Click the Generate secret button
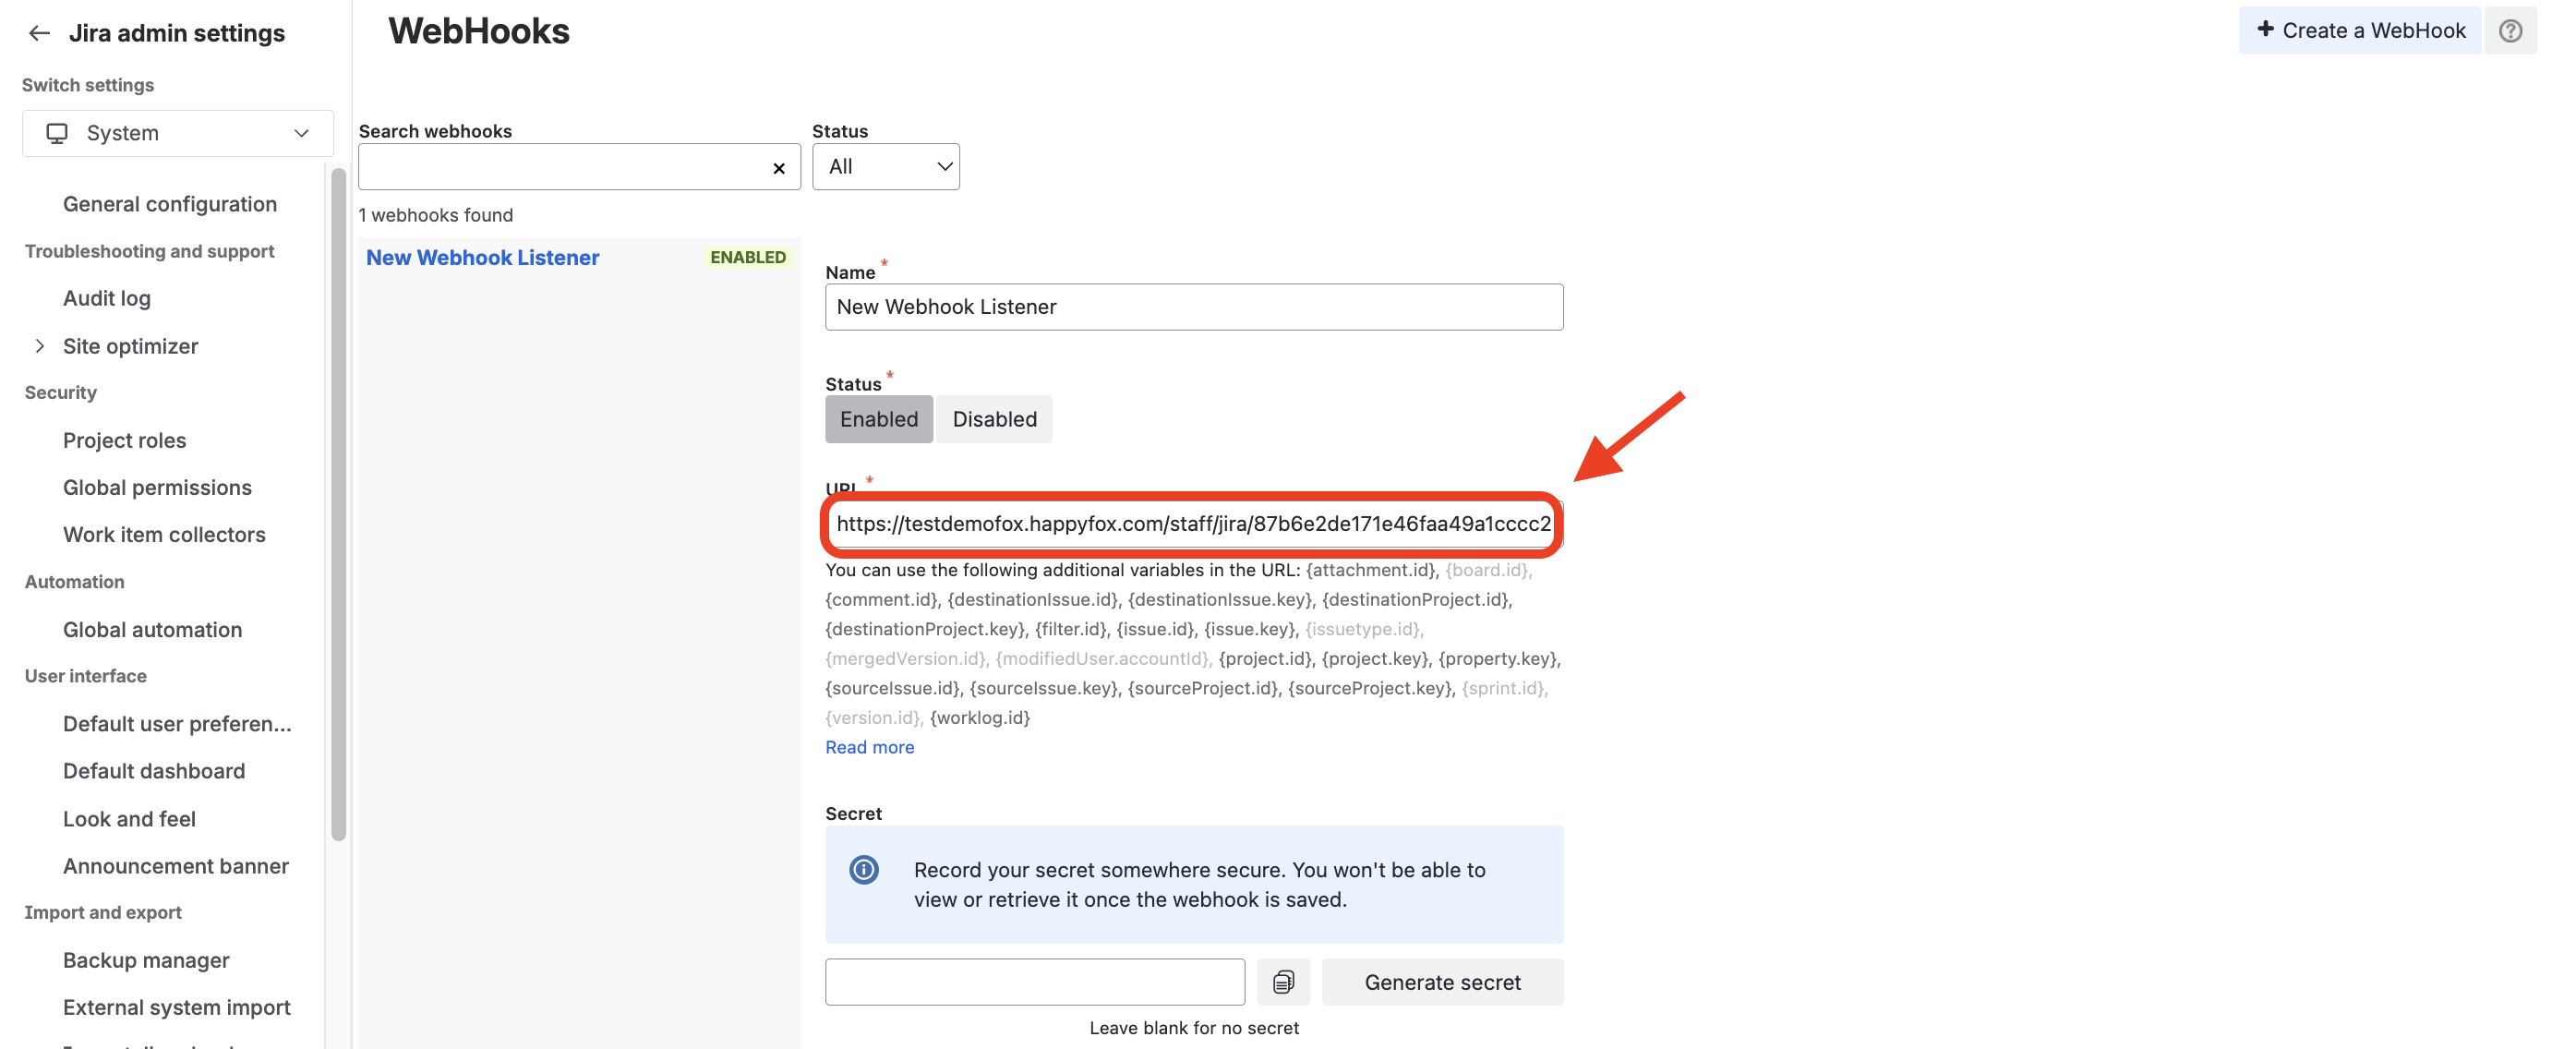The width and height of the screenshot is (2576, 1049). point(1442,982)
